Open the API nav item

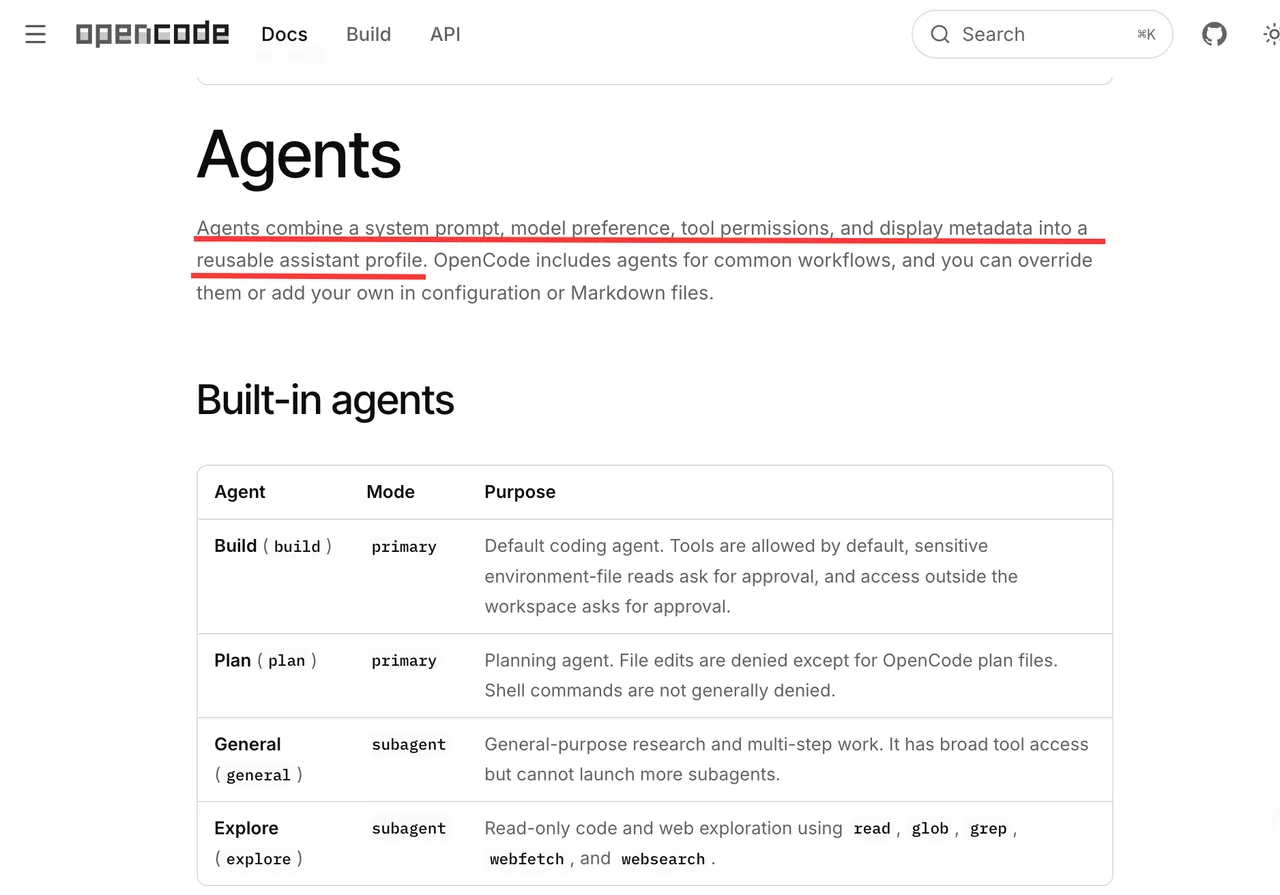445,34
